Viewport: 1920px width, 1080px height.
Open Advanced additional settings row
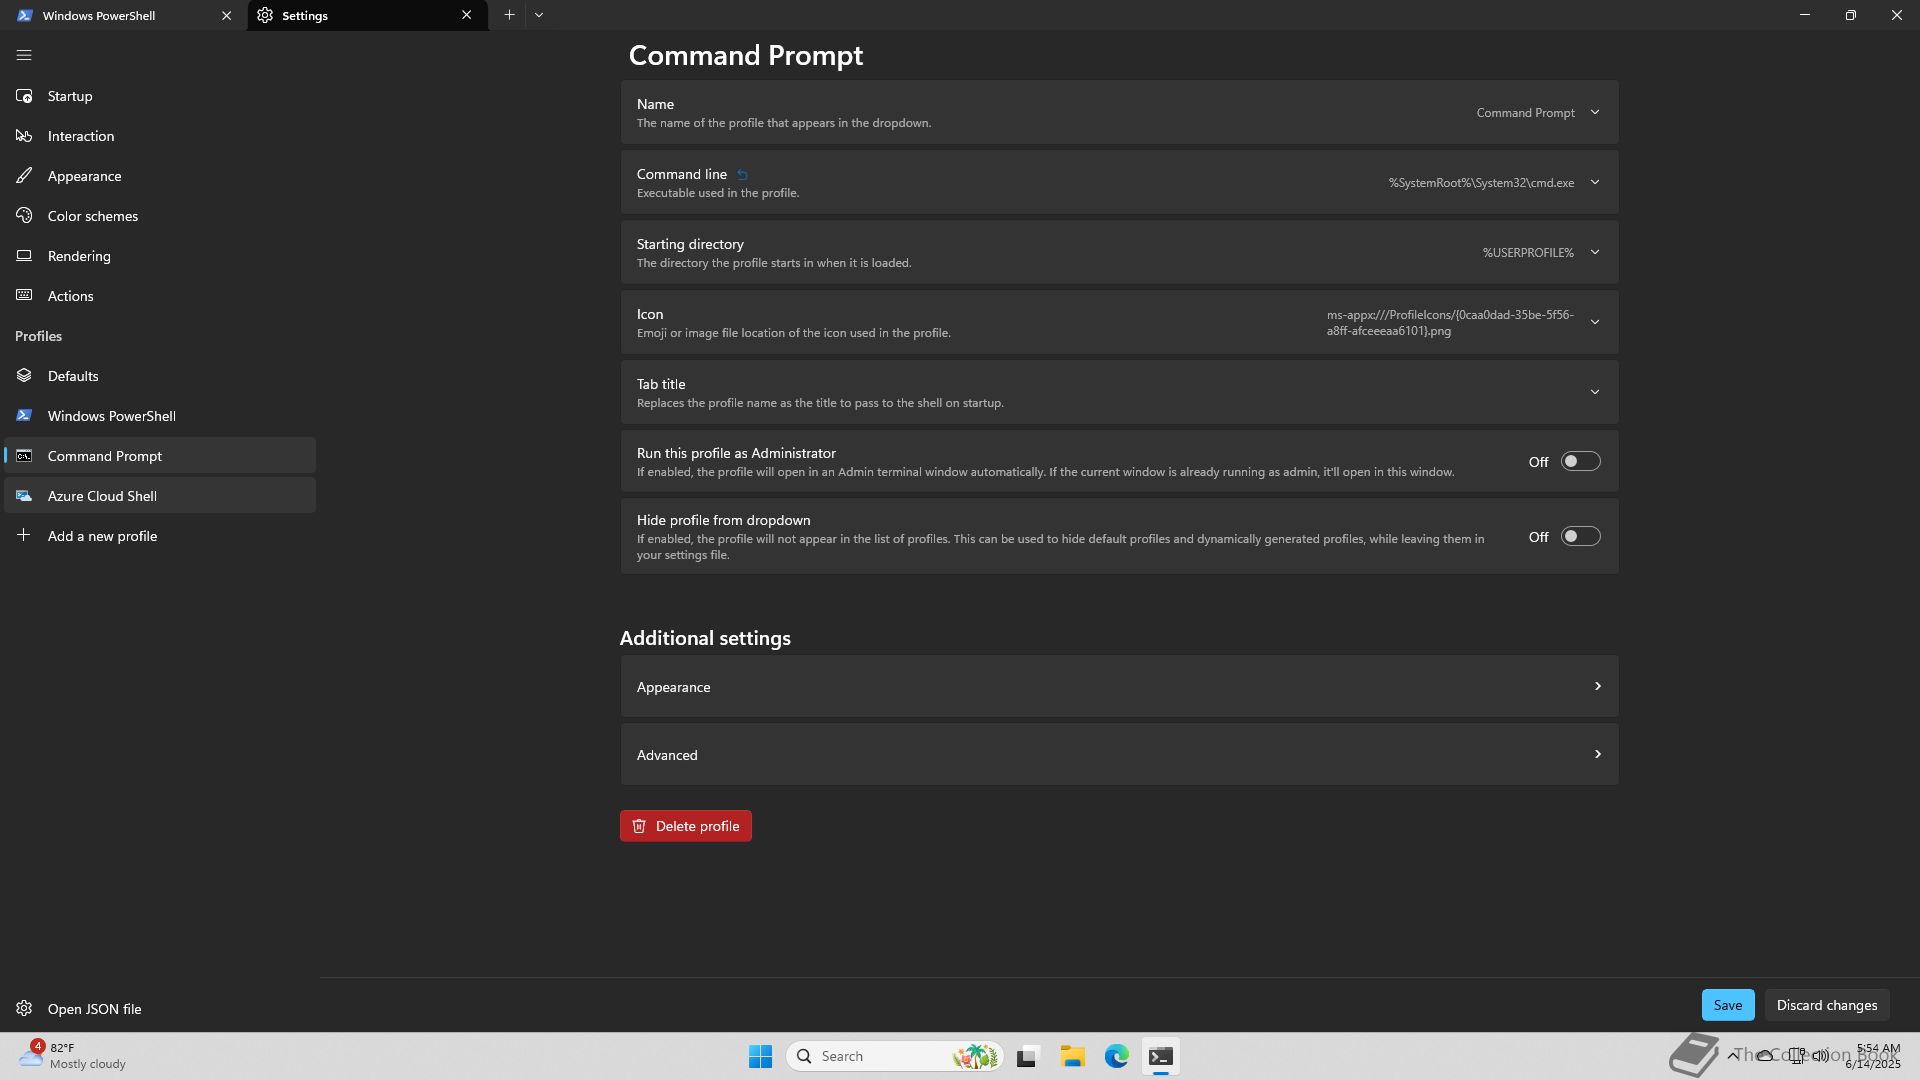coord(1118,755)
